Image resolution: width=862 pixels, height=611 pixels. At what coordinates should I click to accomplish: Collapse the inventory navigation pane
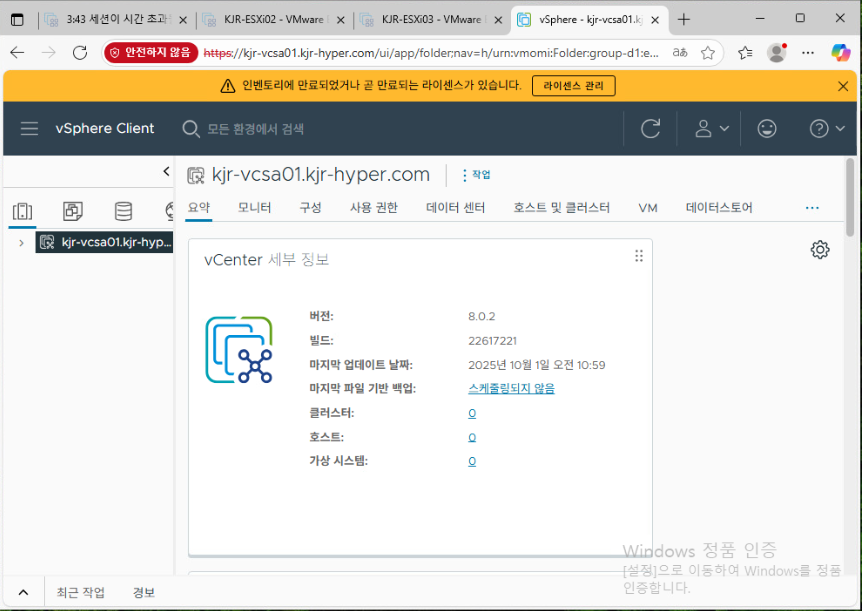(166, 172)
